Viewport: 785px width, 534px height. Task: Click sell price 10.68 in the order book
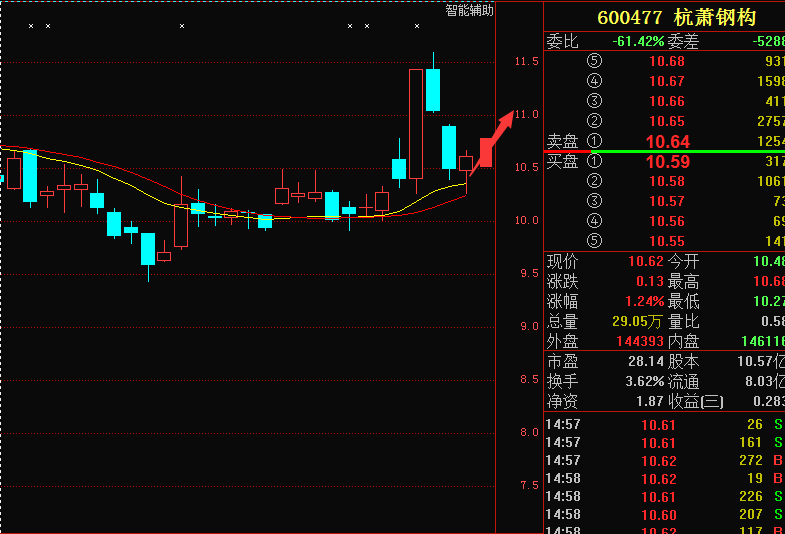click(667, 62)
